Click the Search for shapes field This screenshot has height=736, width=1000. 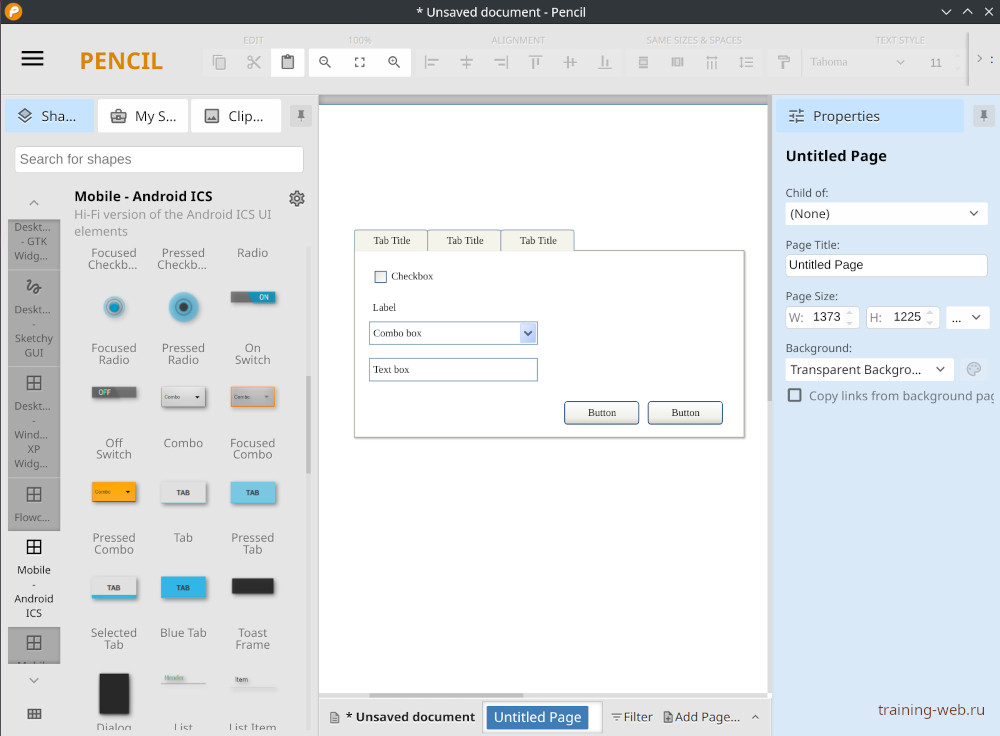tap(159, 159)
